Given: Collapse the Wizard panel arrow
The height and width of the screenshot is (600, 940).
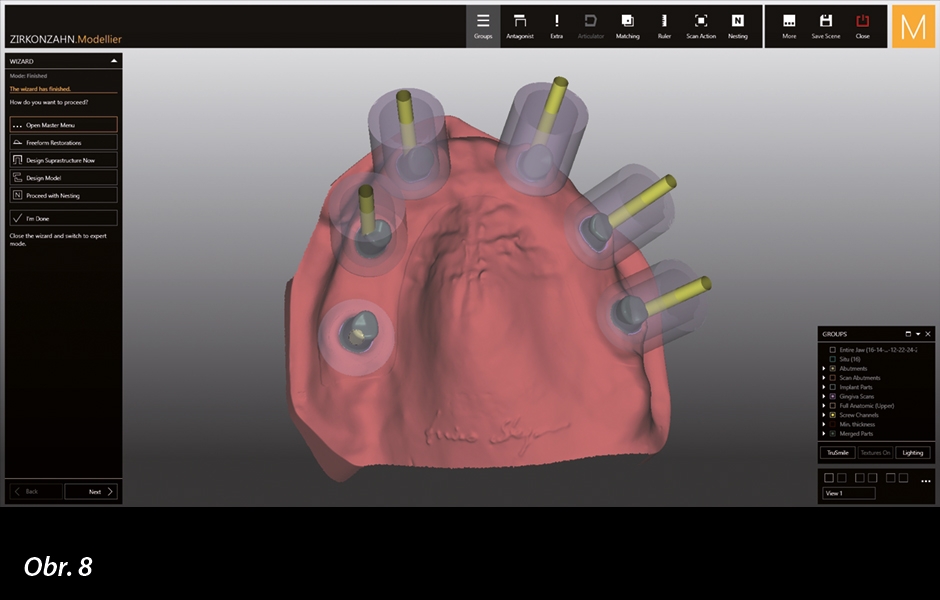Looking at the screenshot, I should (x=114, y=61).
